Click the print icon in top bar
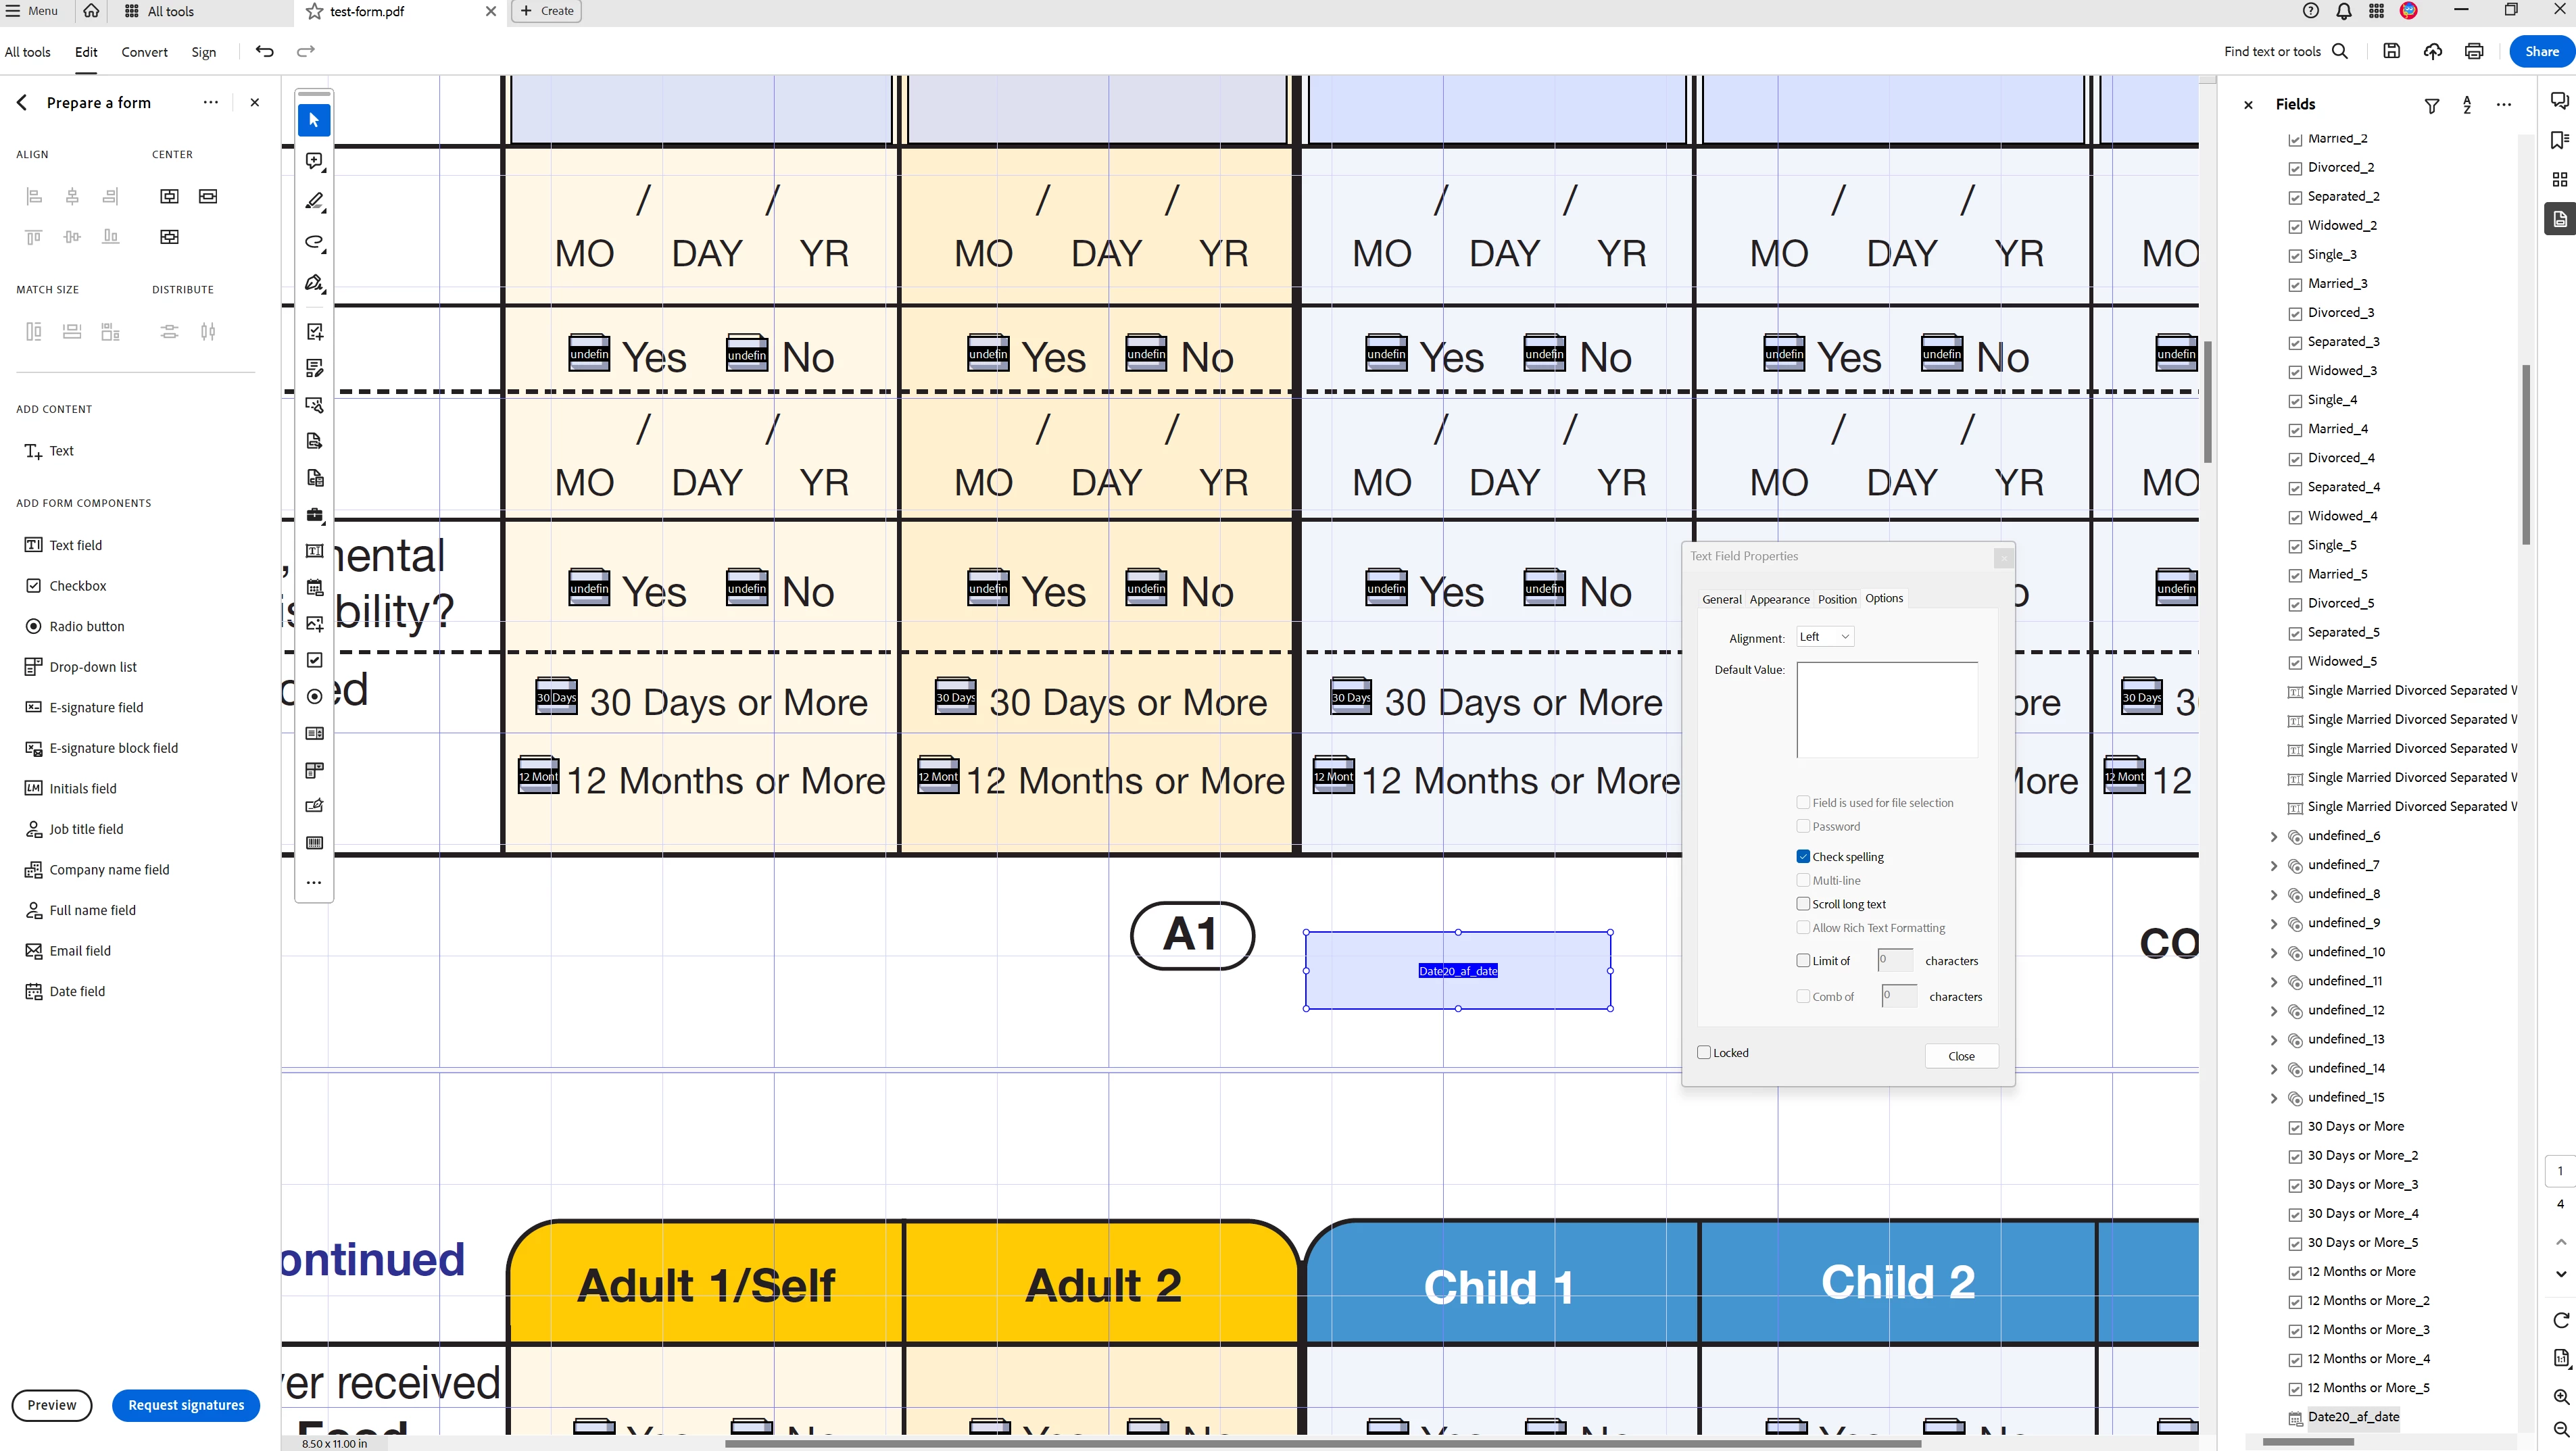2576x1451 pixels. point(2474,51)
